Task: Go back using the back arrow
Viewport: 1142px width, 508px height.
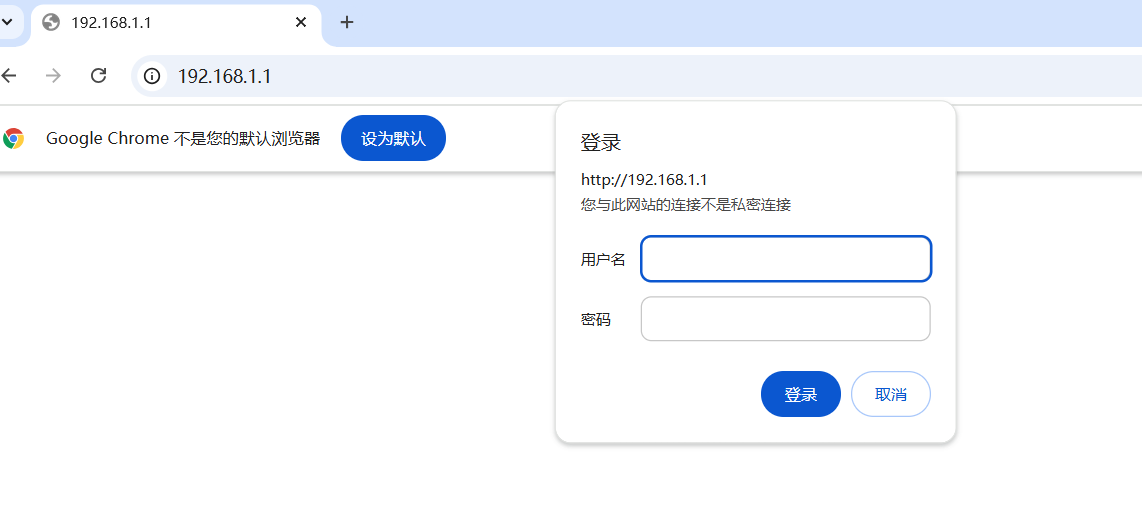Action: click(8, 75)
